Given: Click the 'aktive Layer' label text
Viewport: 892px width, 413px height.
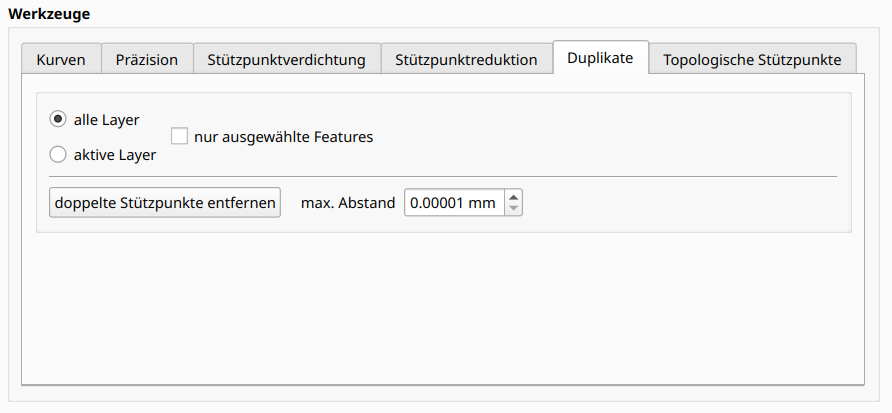Looking at the screenshot, I should coord(114,155).
